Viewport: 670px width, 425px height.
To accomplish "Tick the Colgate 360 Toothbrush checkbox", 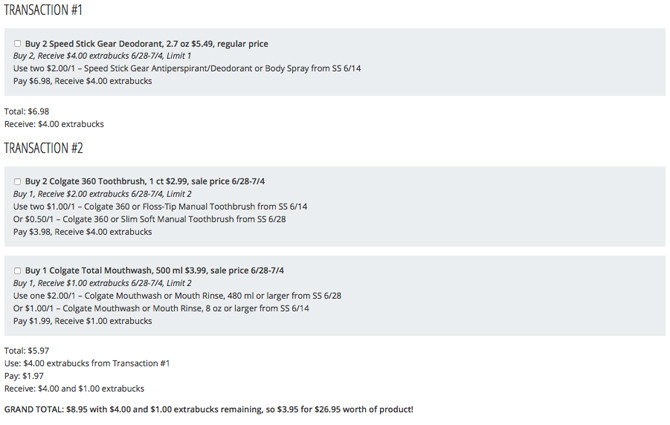I will point(18,182).
